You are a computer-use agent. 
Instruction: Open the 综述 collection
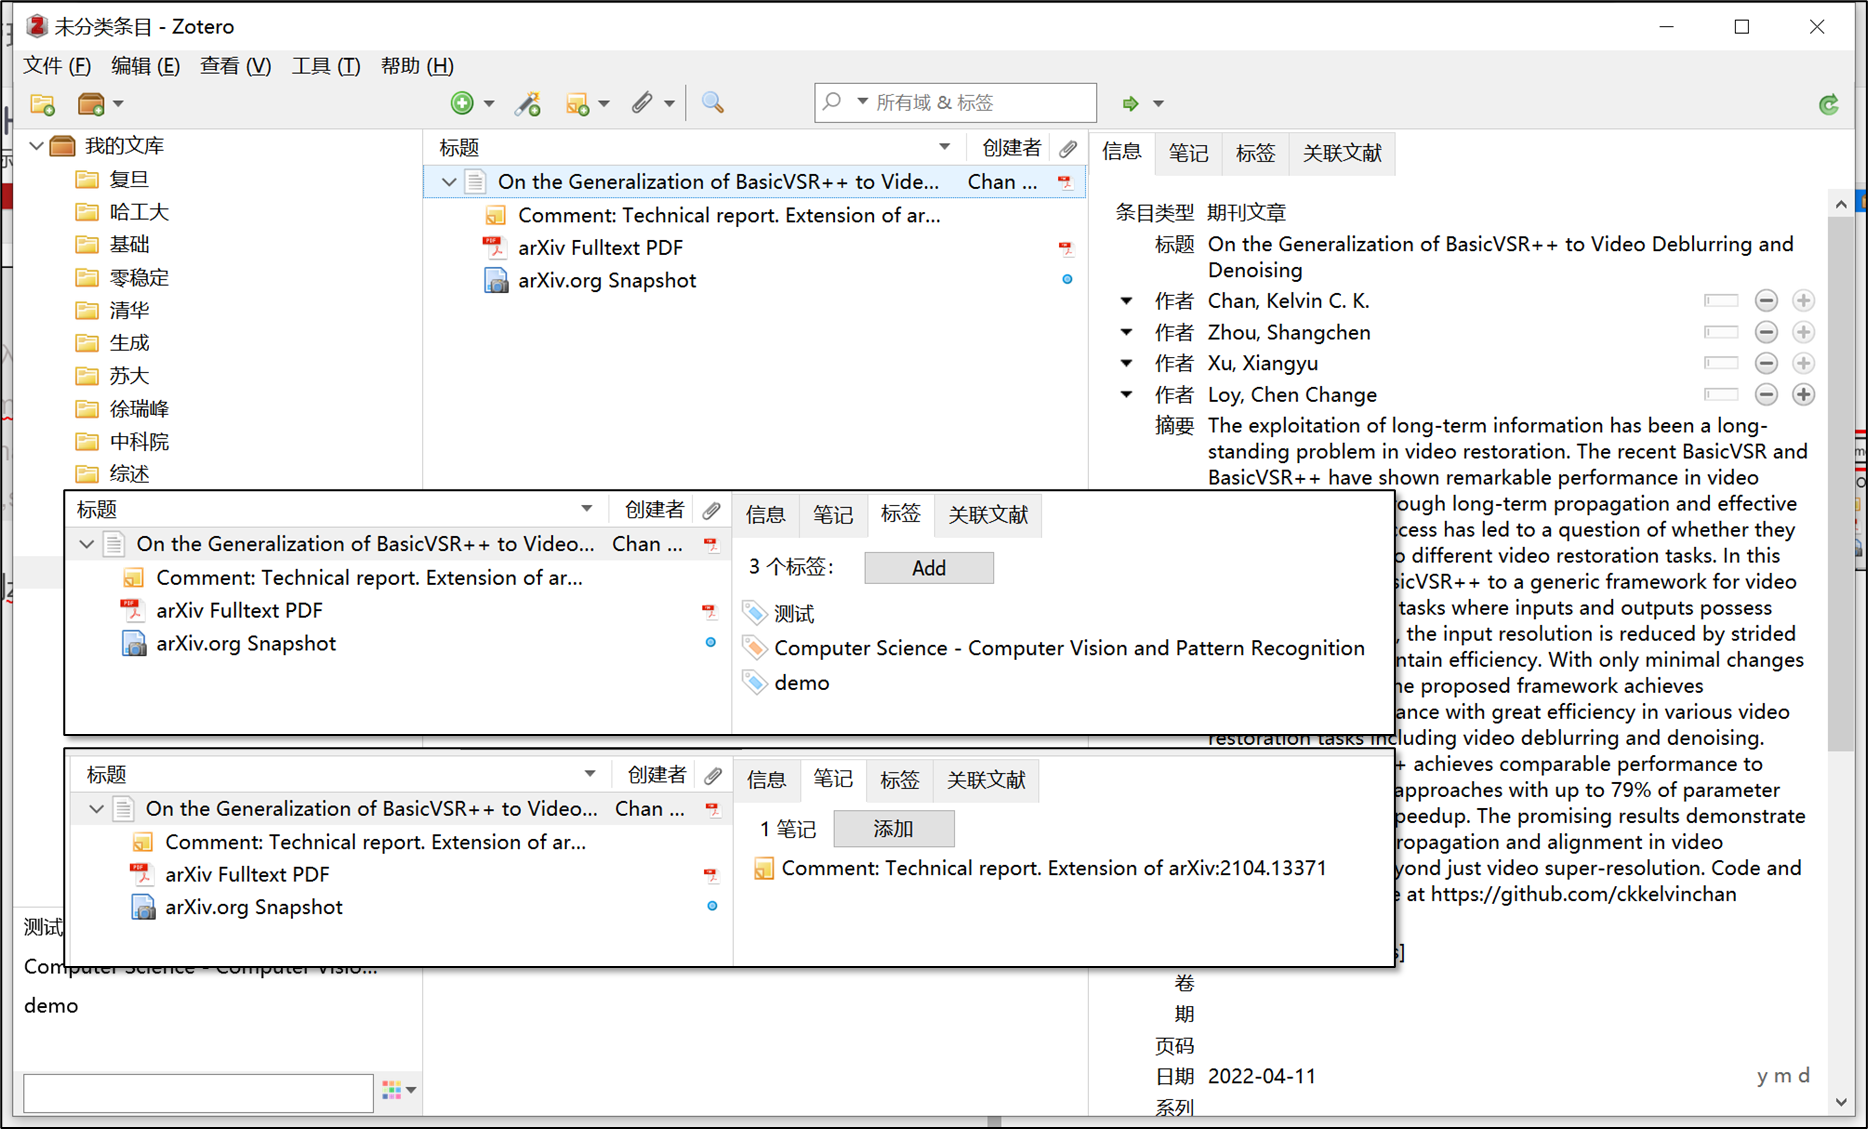pyautogui.click(x=129, y=474)
